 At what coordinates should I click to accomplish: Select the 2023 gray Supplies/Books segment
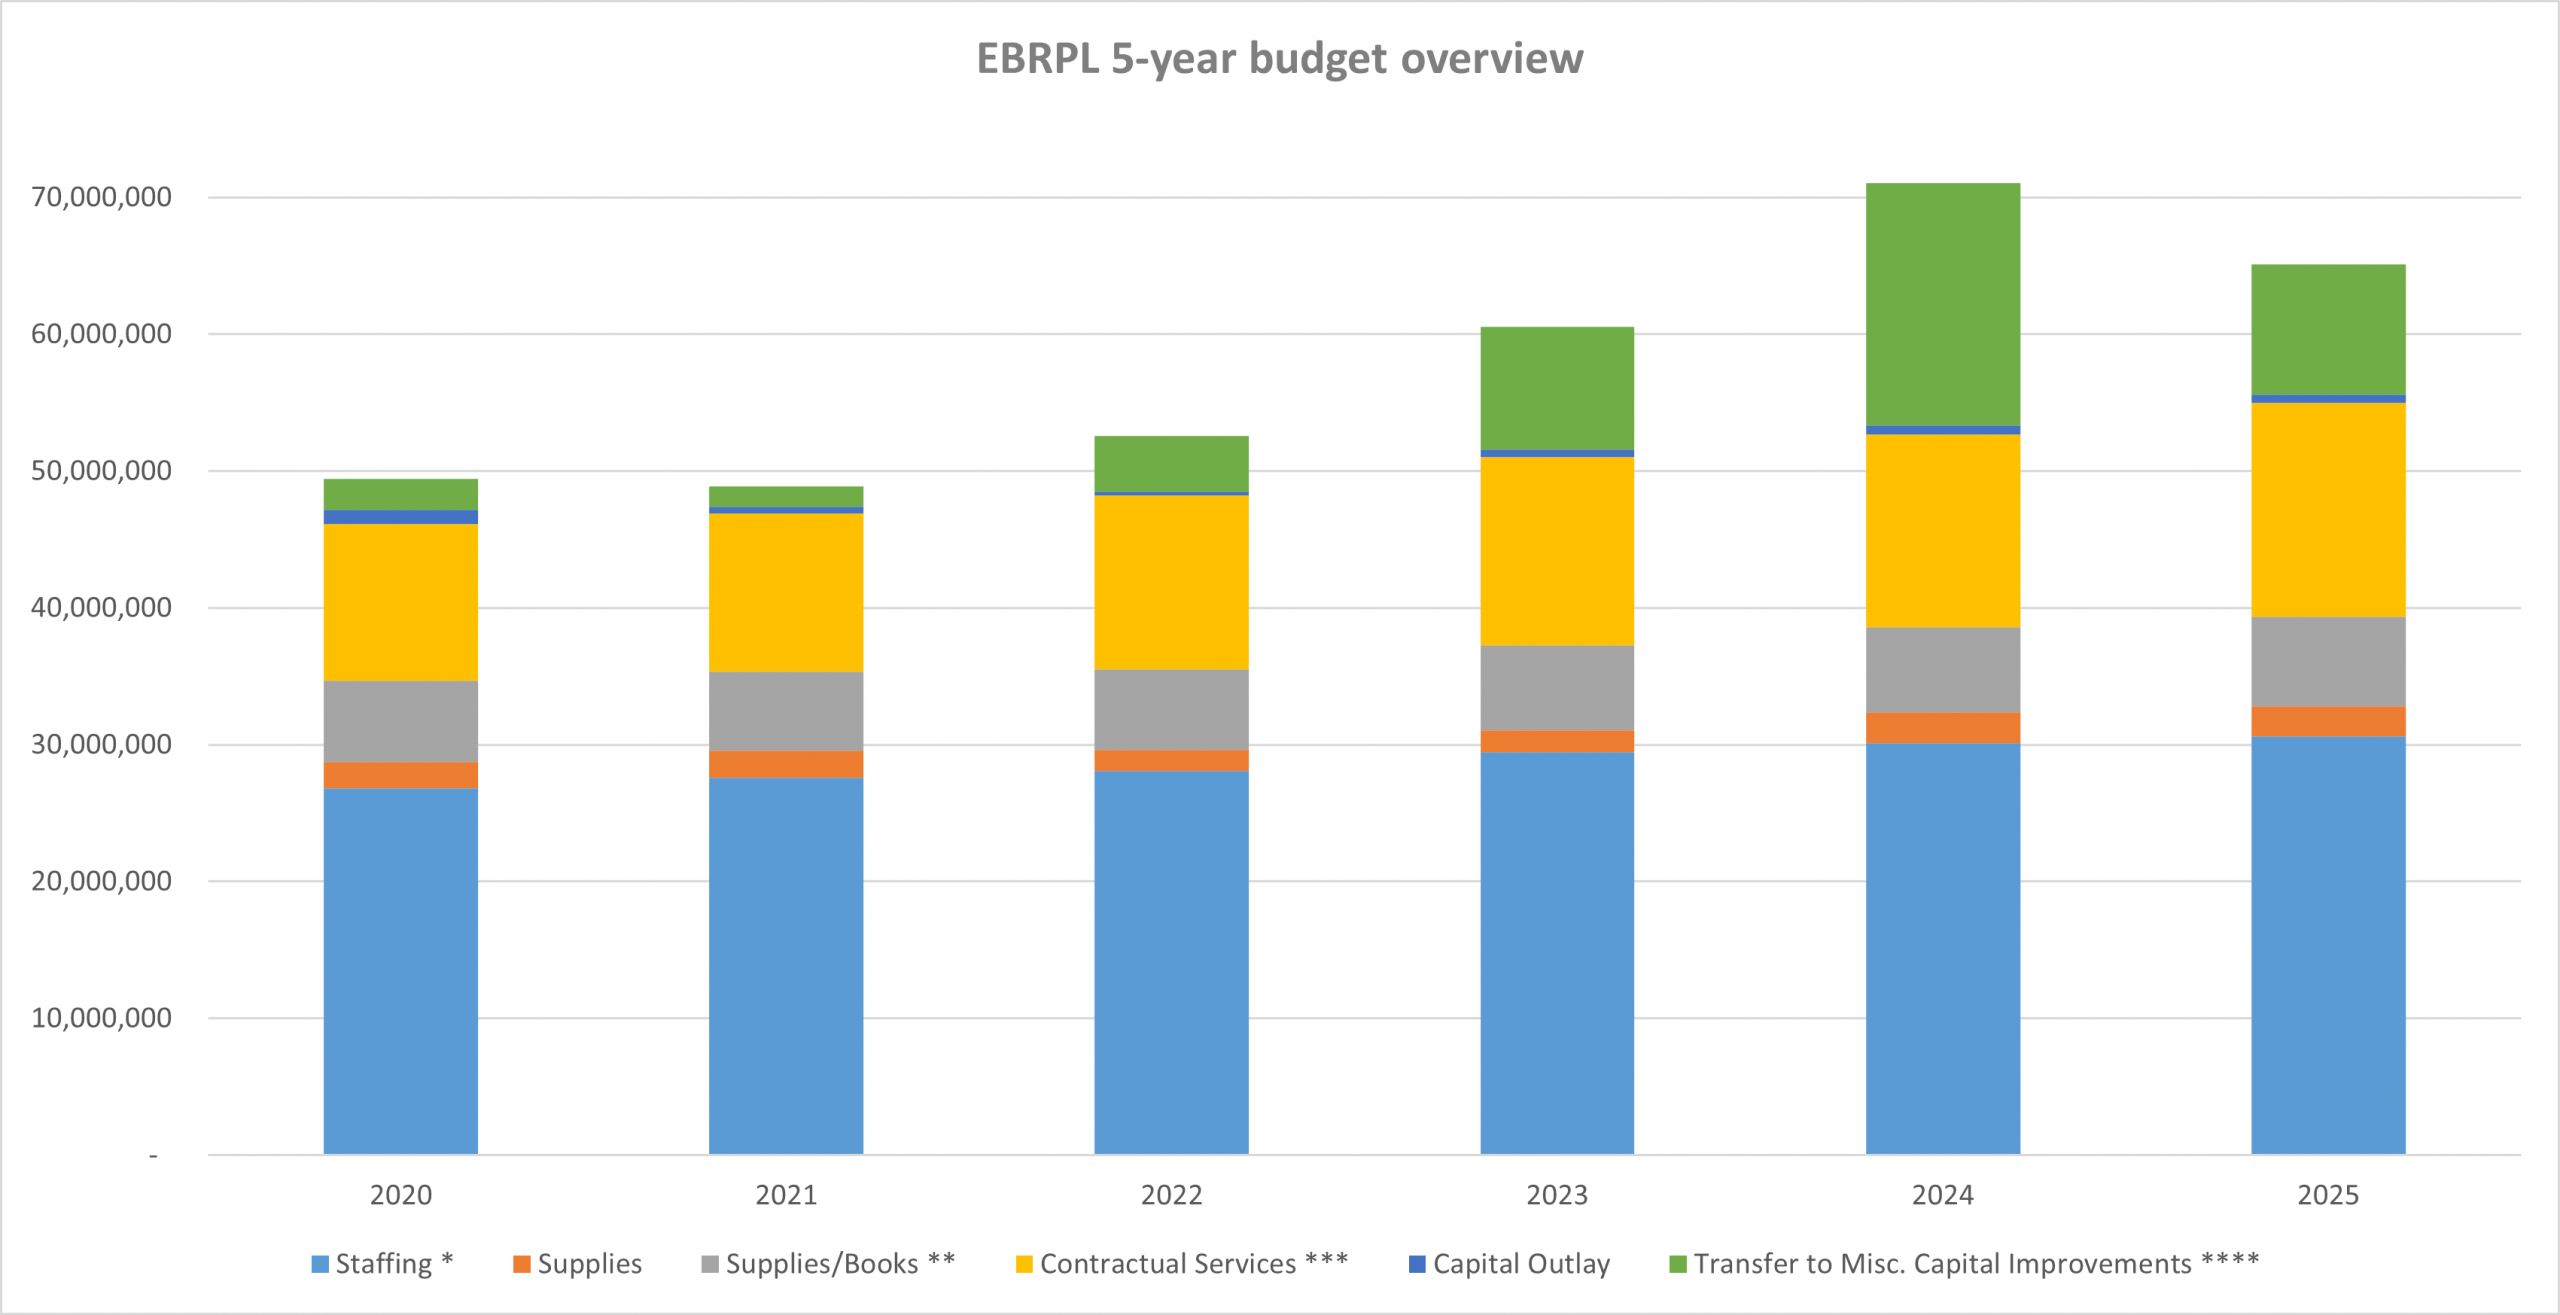pos(1557,688)
